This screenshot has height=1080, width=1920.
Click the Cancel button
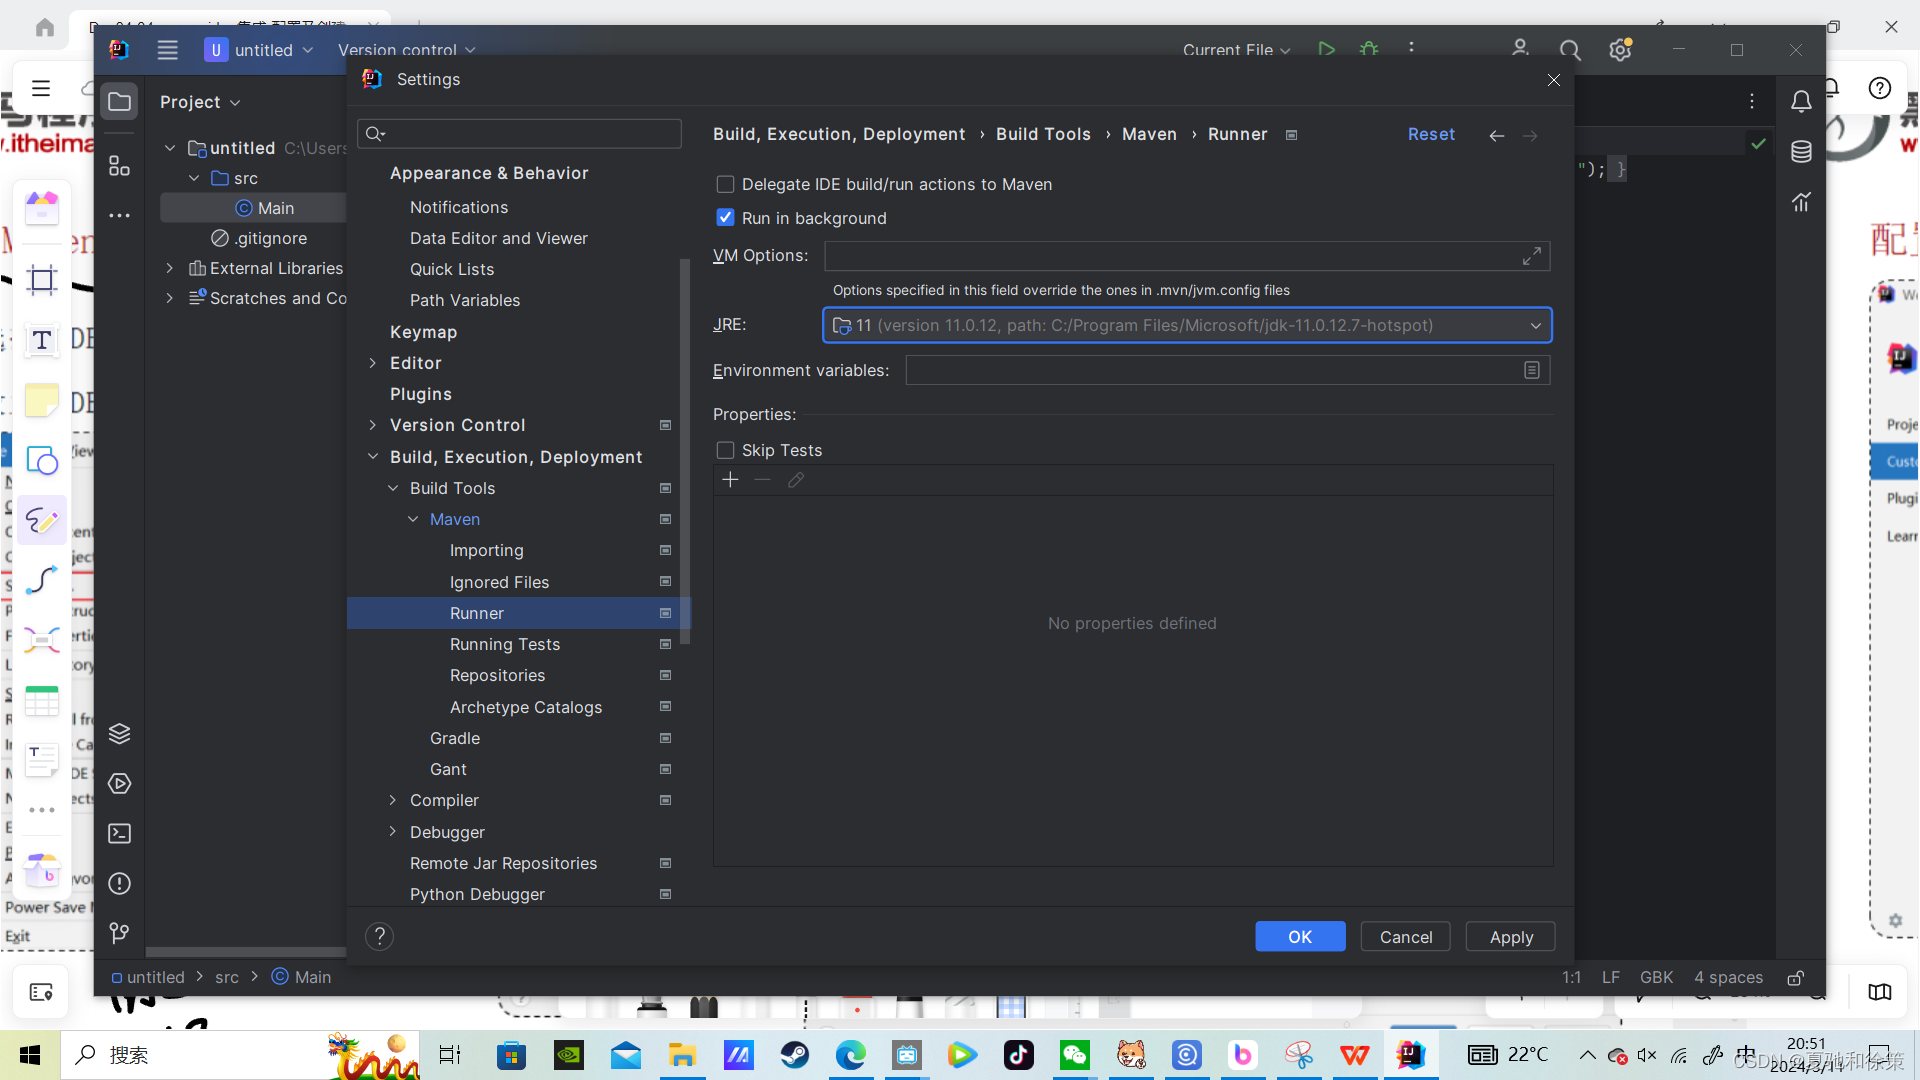(1405, 937)
